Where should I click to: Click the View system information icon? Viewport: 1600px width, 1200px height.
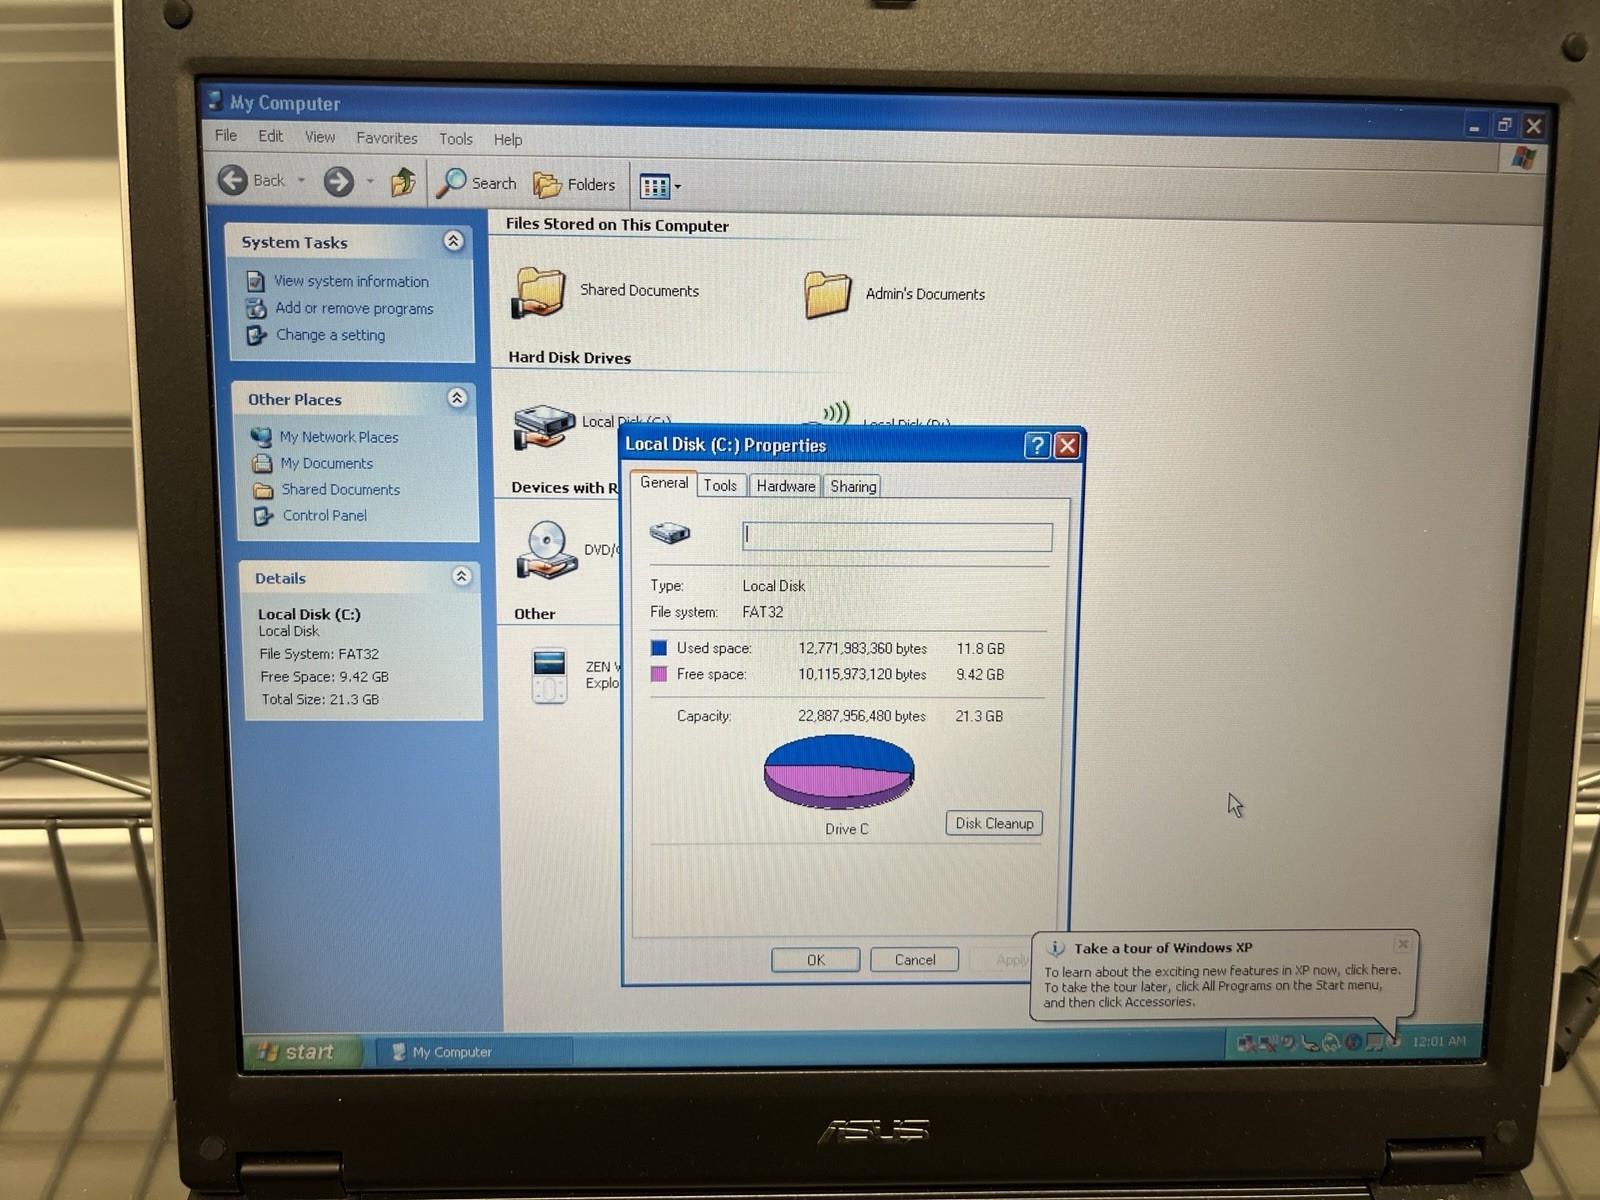click(255, 281)
